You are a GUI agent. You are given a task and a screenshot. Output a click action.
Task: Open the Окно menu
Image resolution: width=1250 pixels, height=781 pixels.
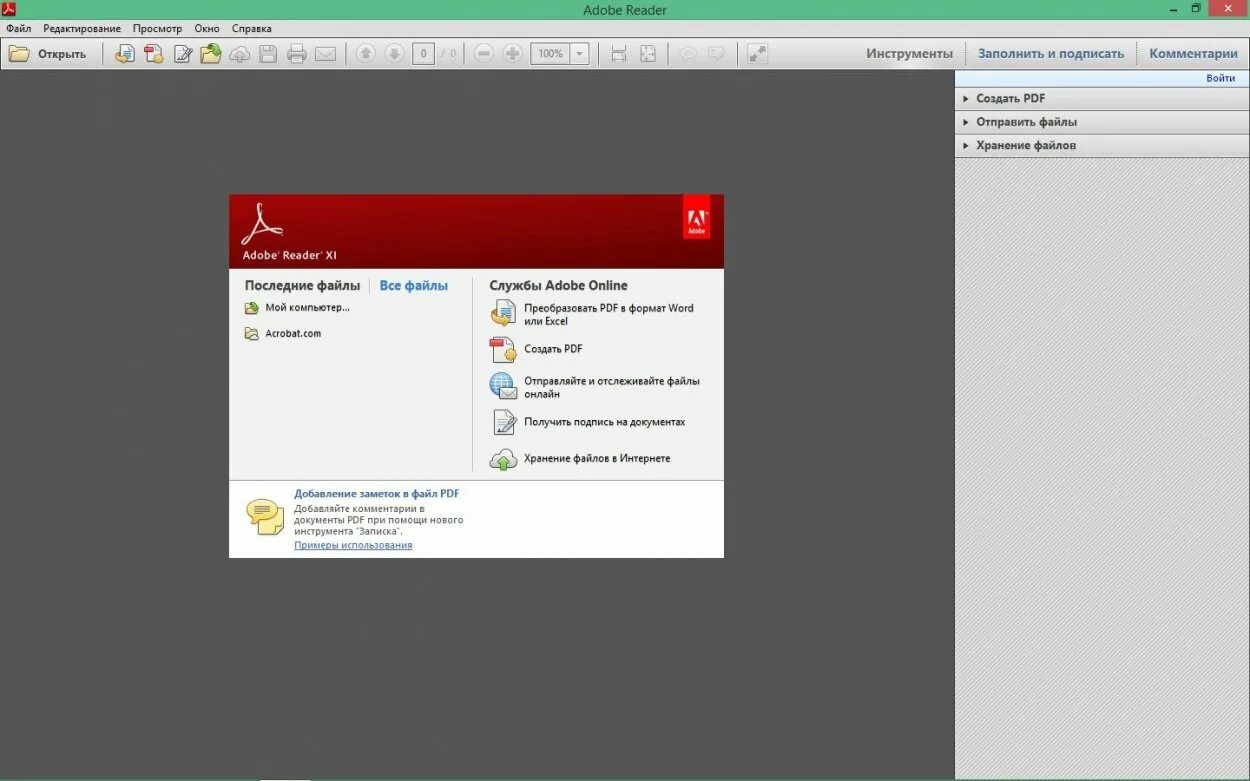pos(207,29)
